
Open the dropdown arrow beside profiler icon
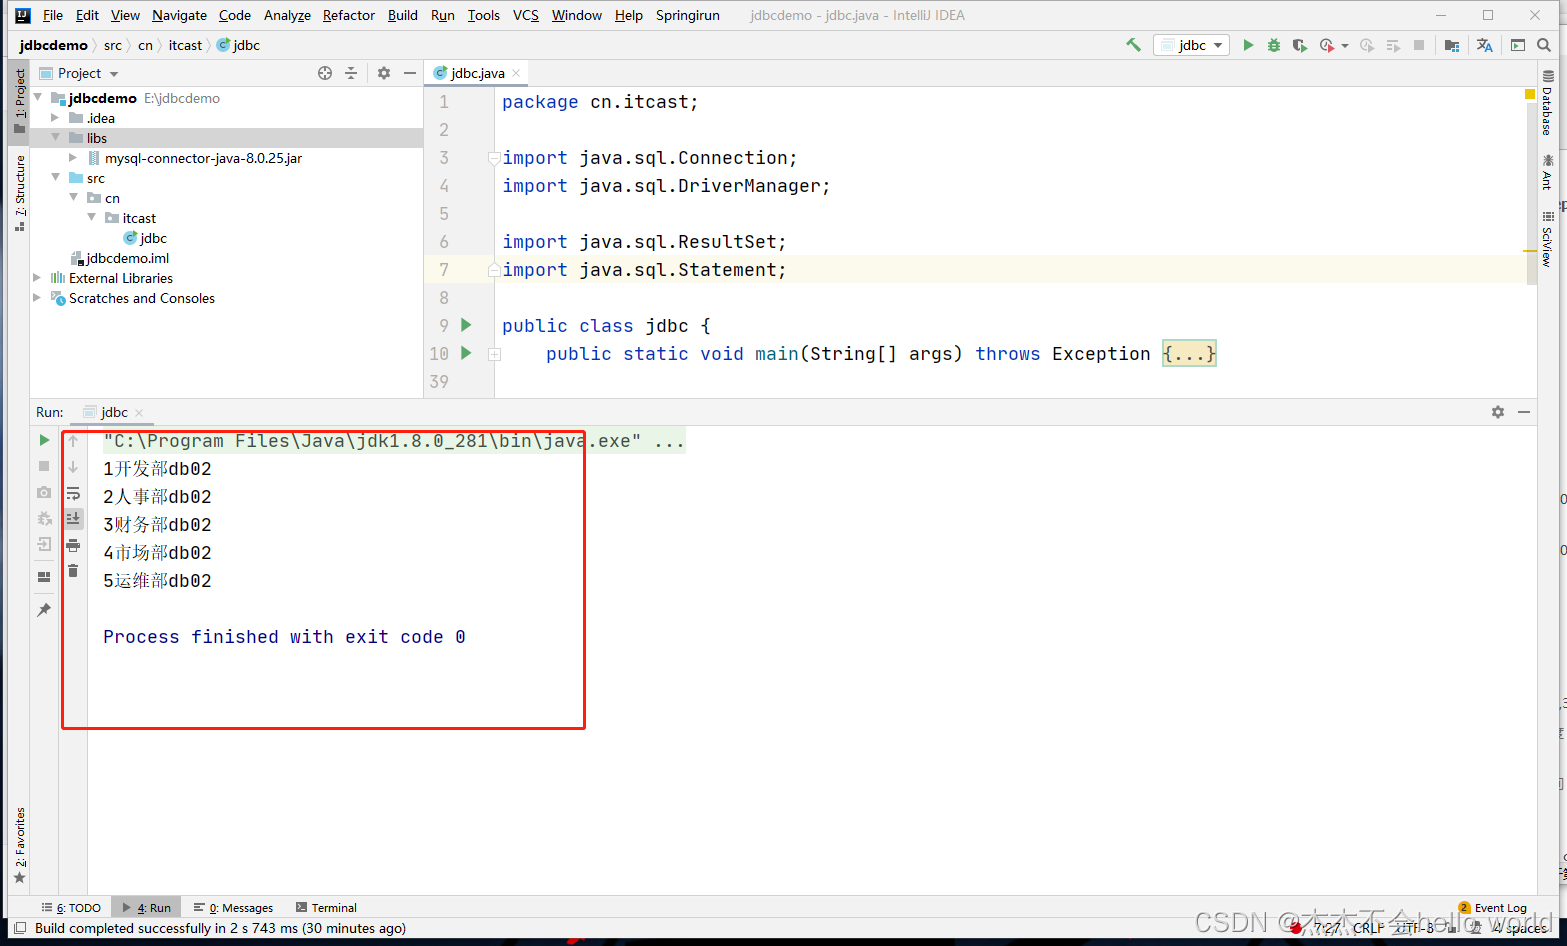coord(1345,46)
